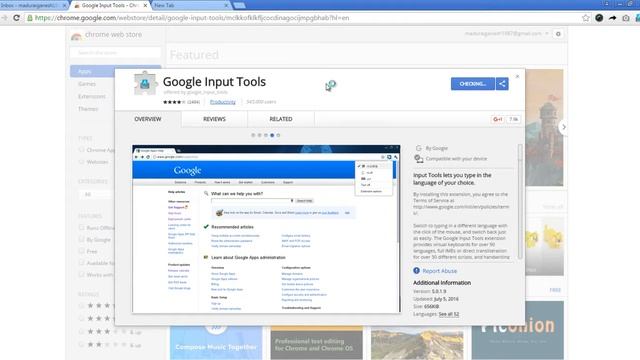Toggle the By Google feature checkbox

tap(81, 239)
